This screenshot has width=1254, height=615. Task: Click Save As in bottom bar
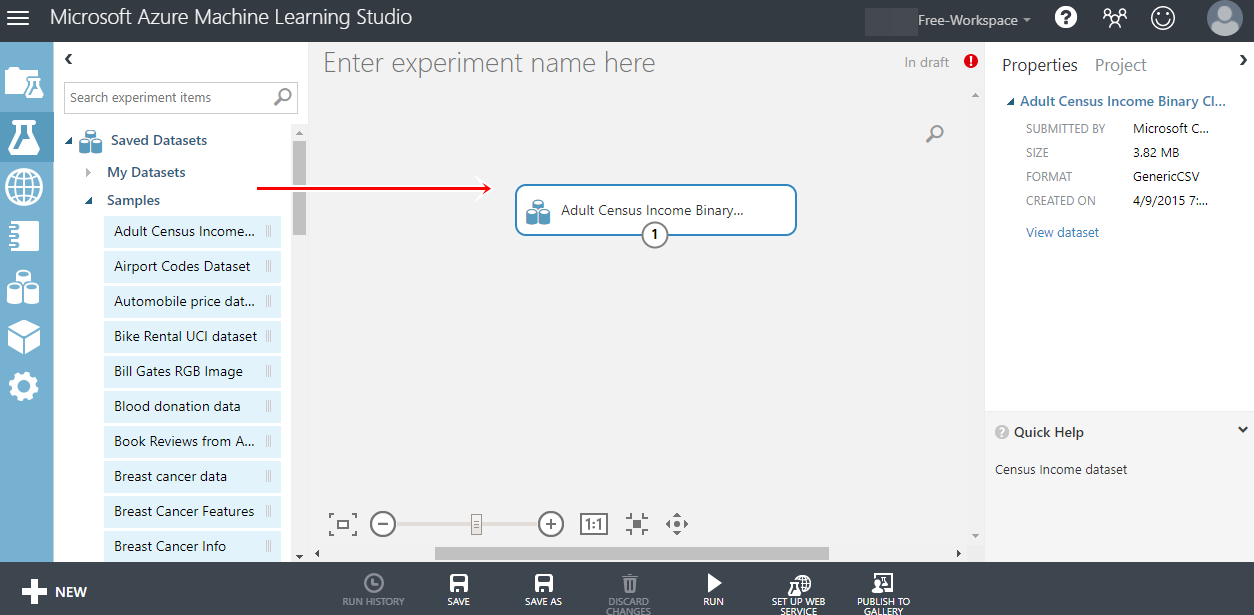(543, 590)
